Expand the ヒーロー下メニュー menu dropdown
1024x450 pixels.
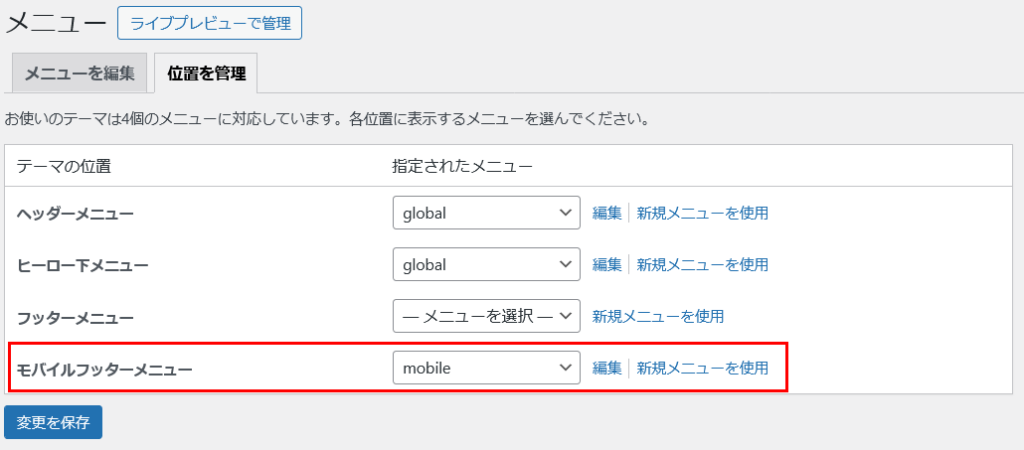tap(486, 265)
